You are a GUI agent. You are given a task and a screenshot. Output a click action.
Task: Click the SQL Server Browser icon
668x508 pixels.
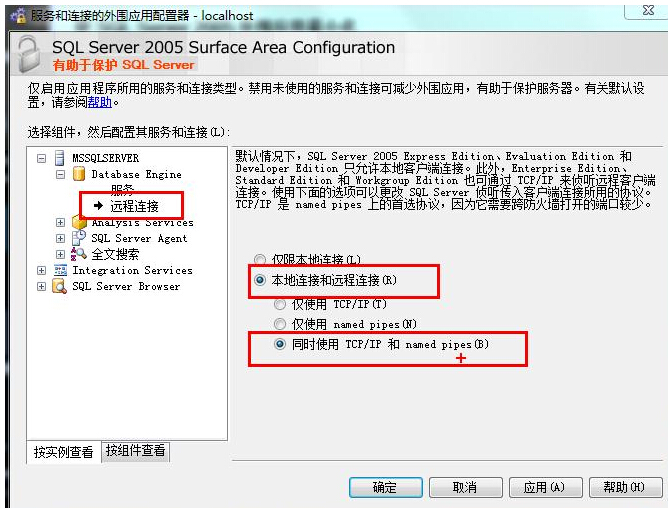(x=60, y=286)
